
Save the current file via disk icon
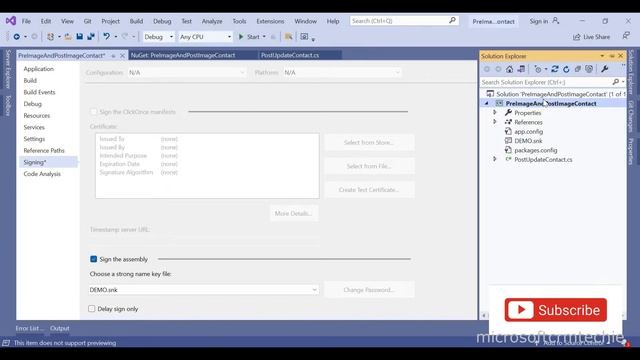point(80,37)
